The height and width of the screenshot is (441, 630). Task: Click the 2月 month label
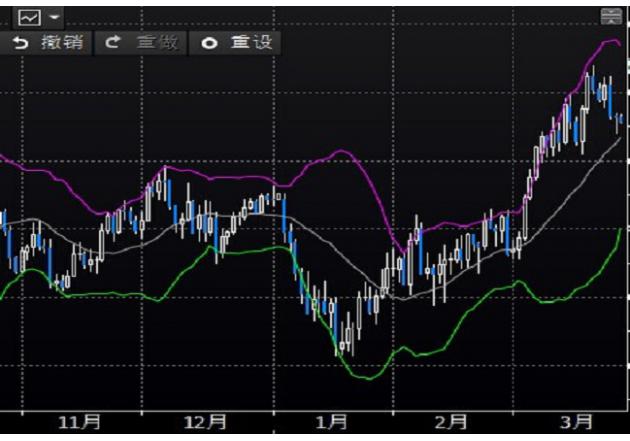[451, 423]
